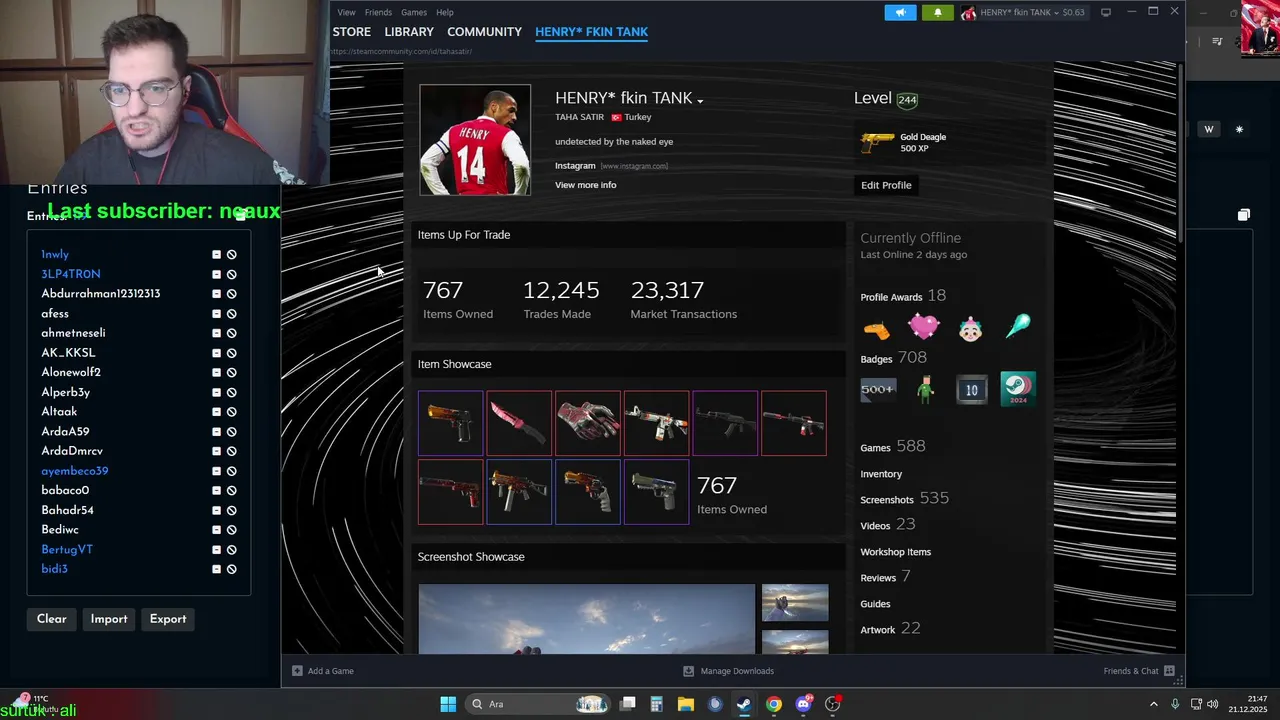
Task: Open Workshop Items link
Action: 895,552
